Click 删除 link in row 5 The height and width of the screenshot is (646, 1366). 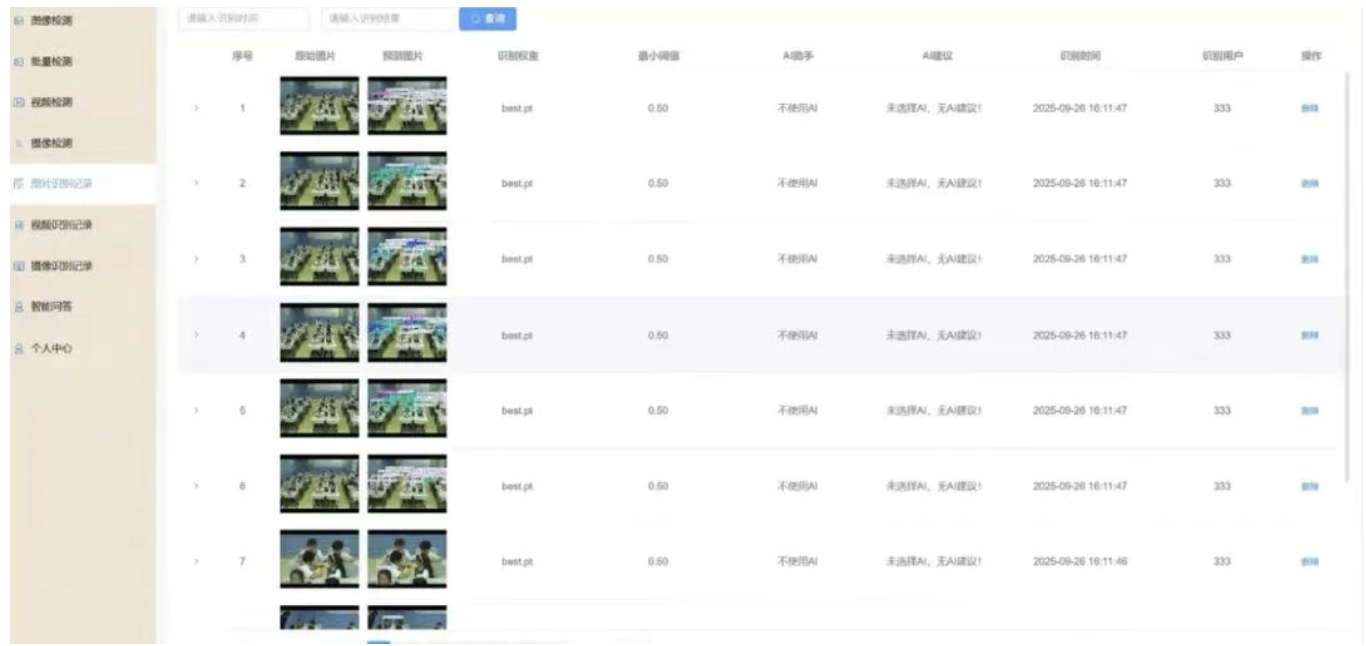[1309, 411]
